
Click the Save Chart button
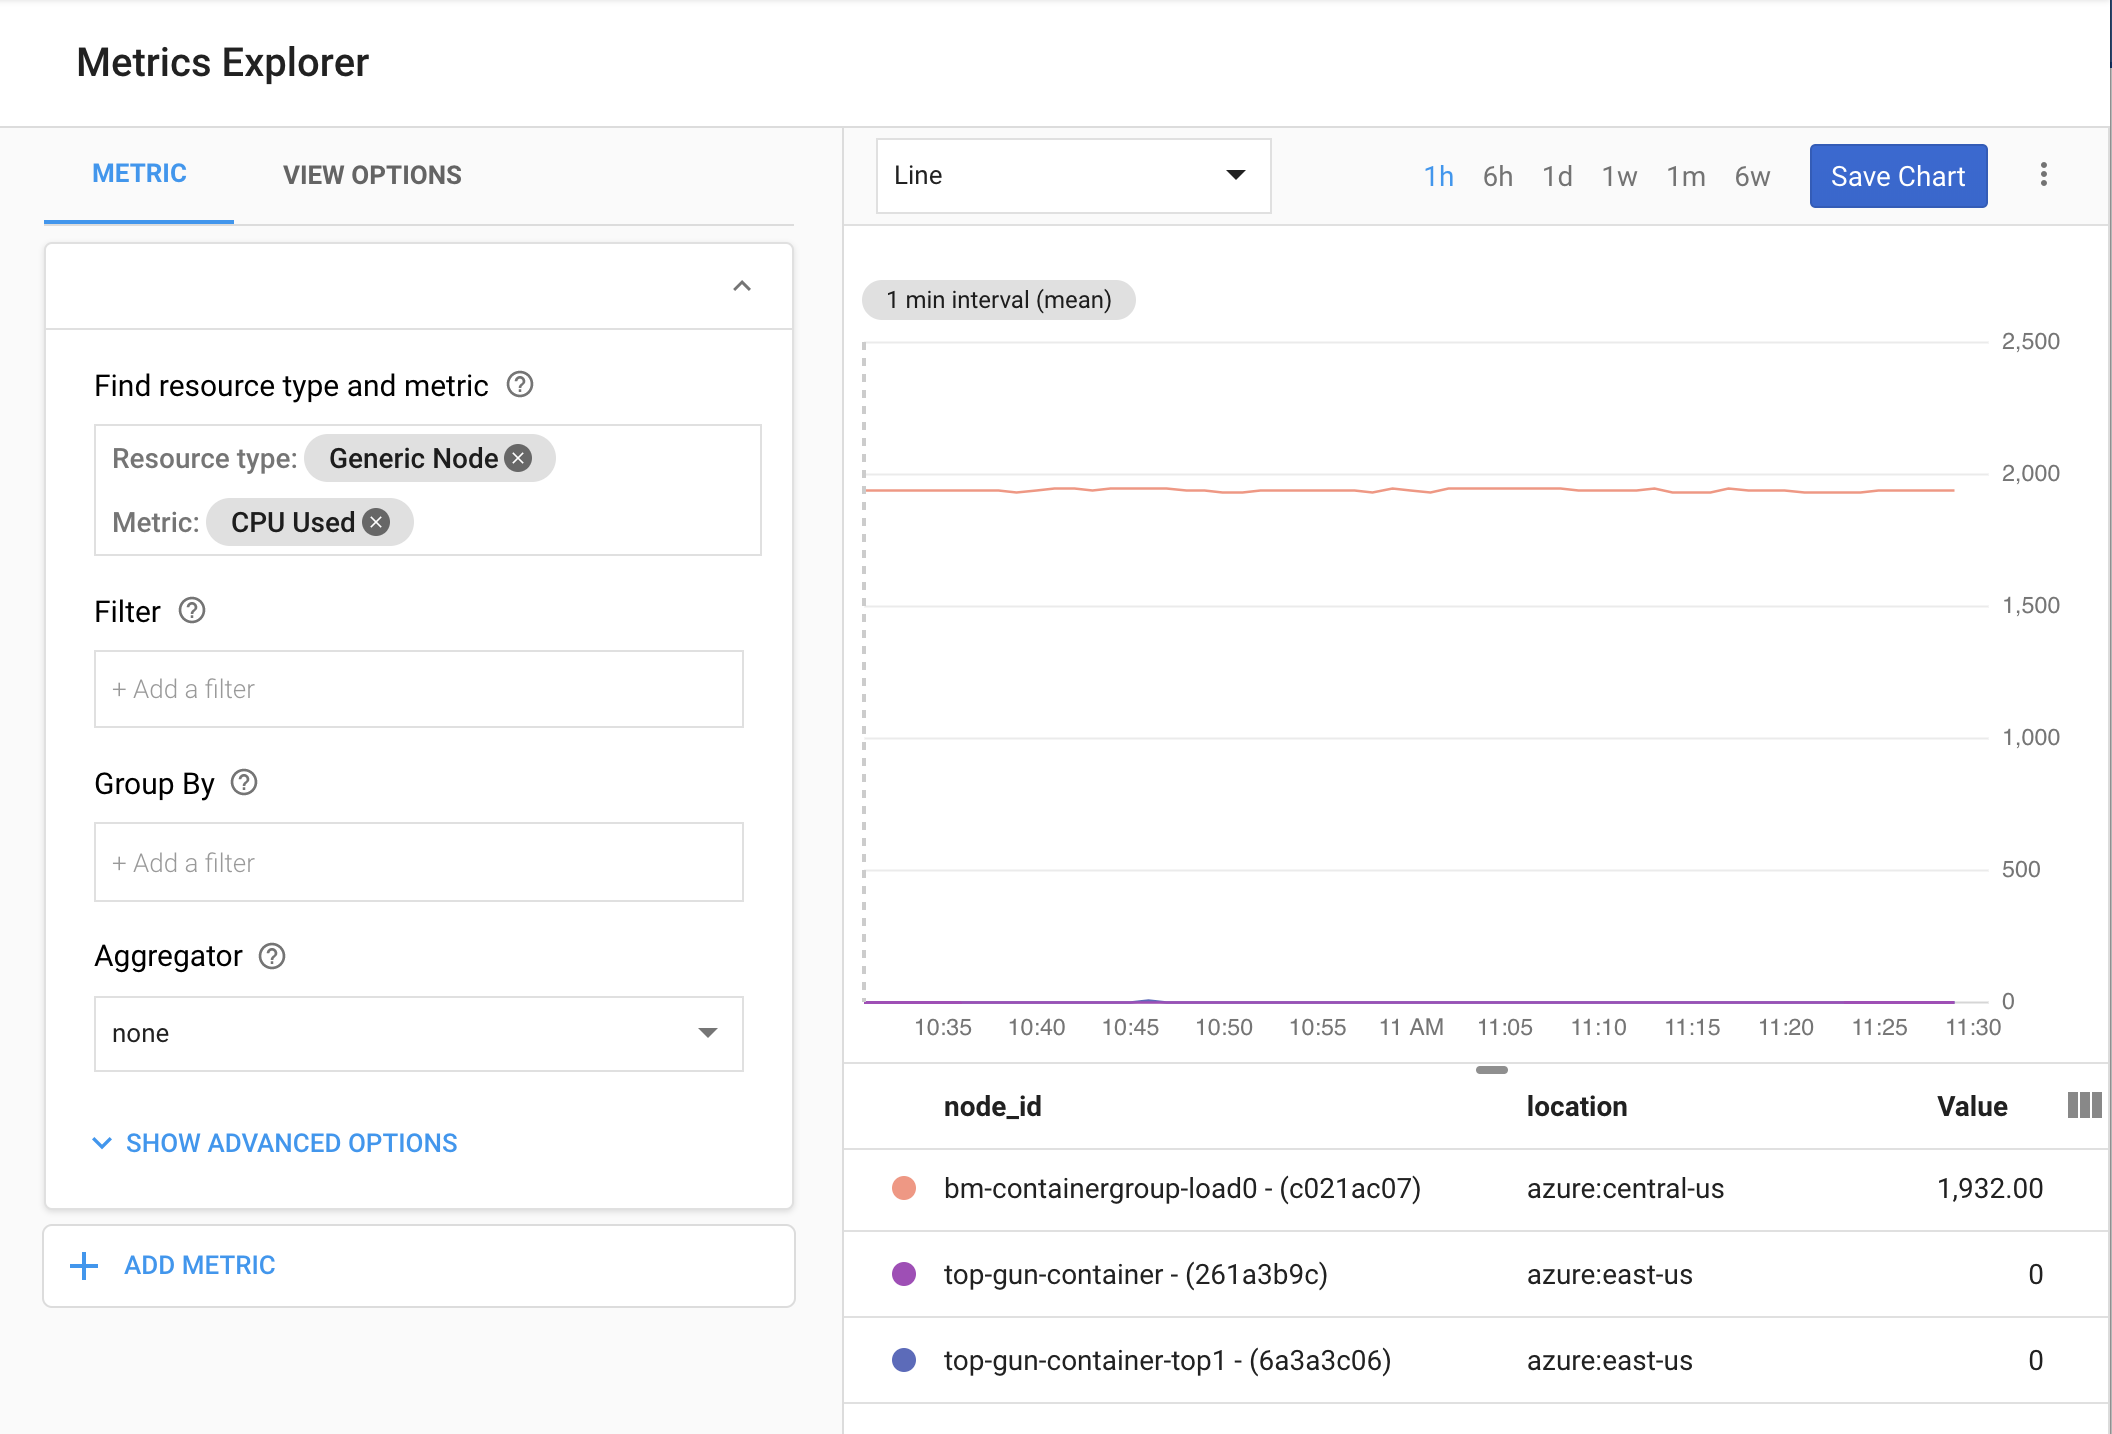pos(1898,174)
